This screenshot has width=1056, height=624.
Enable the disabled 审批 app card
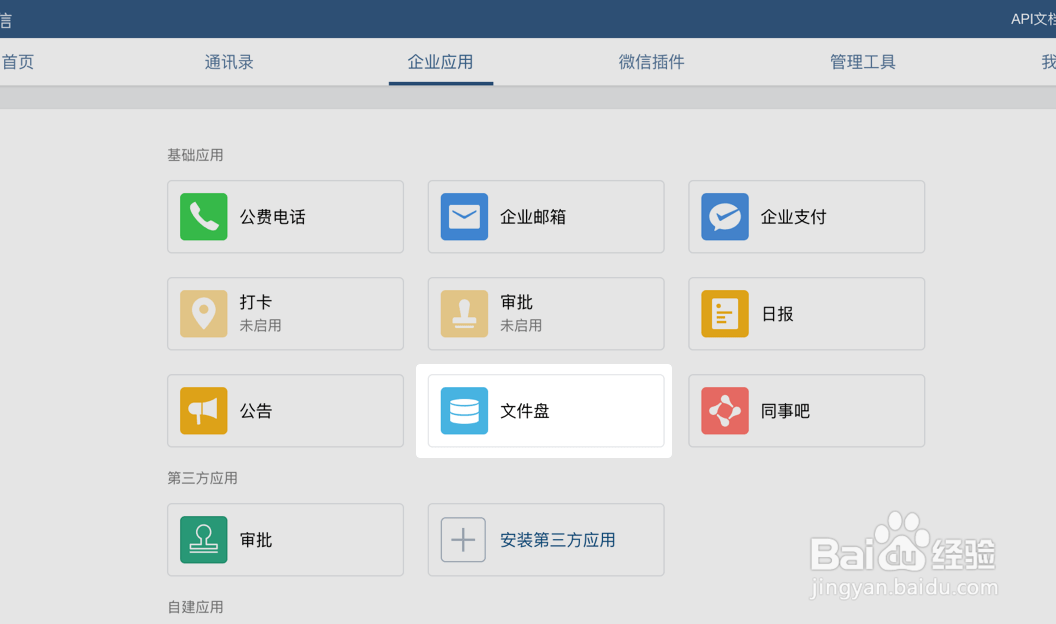pos(546,313)
